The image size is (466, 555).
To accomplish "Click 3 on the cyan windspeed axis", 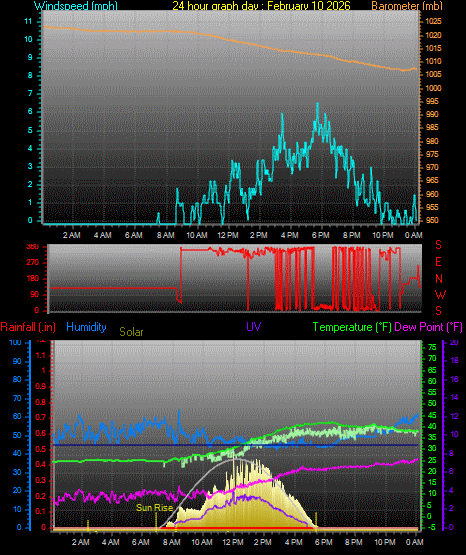I will tap(30, 166).
